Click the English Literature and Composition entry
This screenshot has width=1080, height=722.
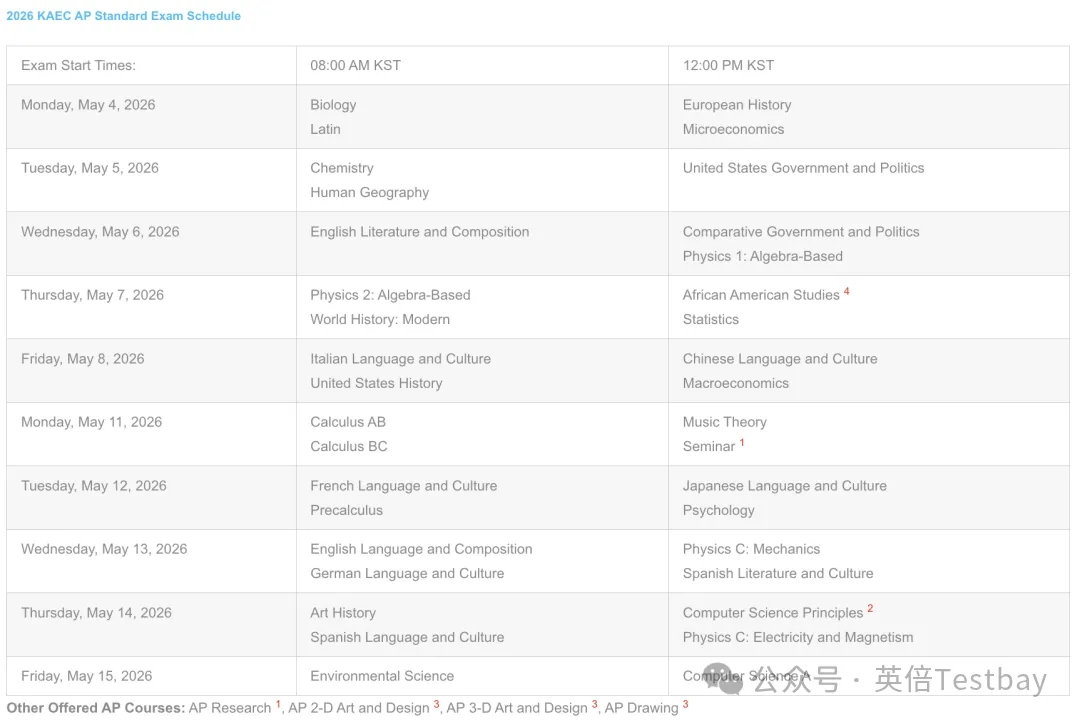tap(420, 232)
